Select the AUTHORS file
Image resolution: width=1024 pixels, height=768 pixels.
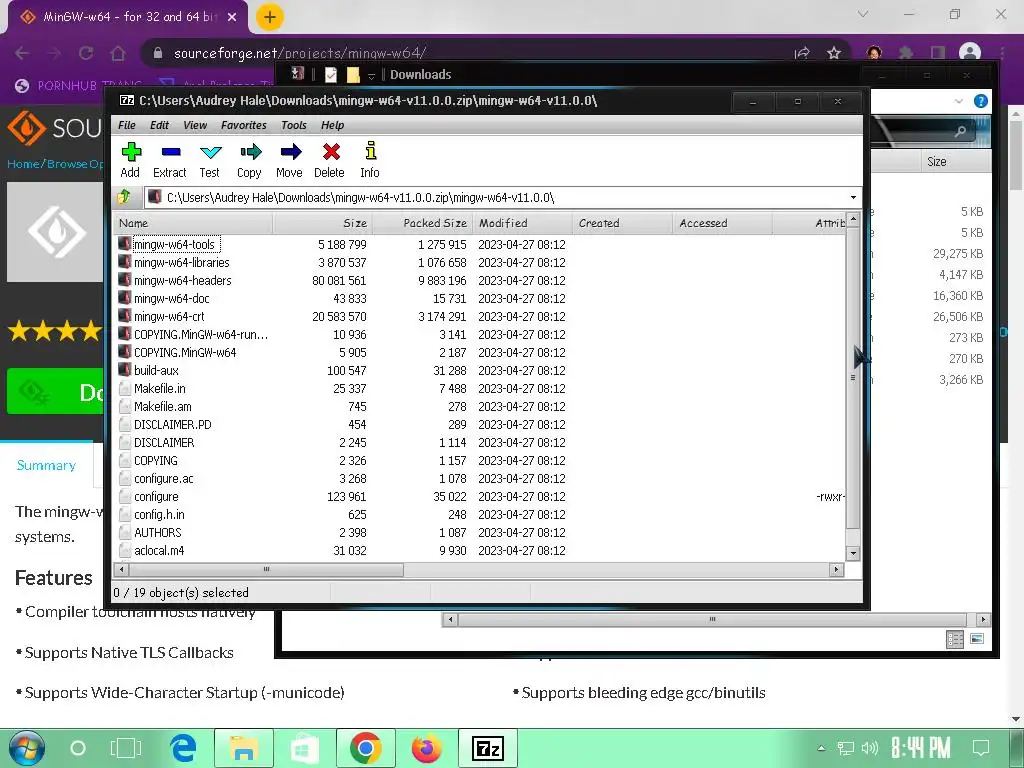tap(157, 533)
